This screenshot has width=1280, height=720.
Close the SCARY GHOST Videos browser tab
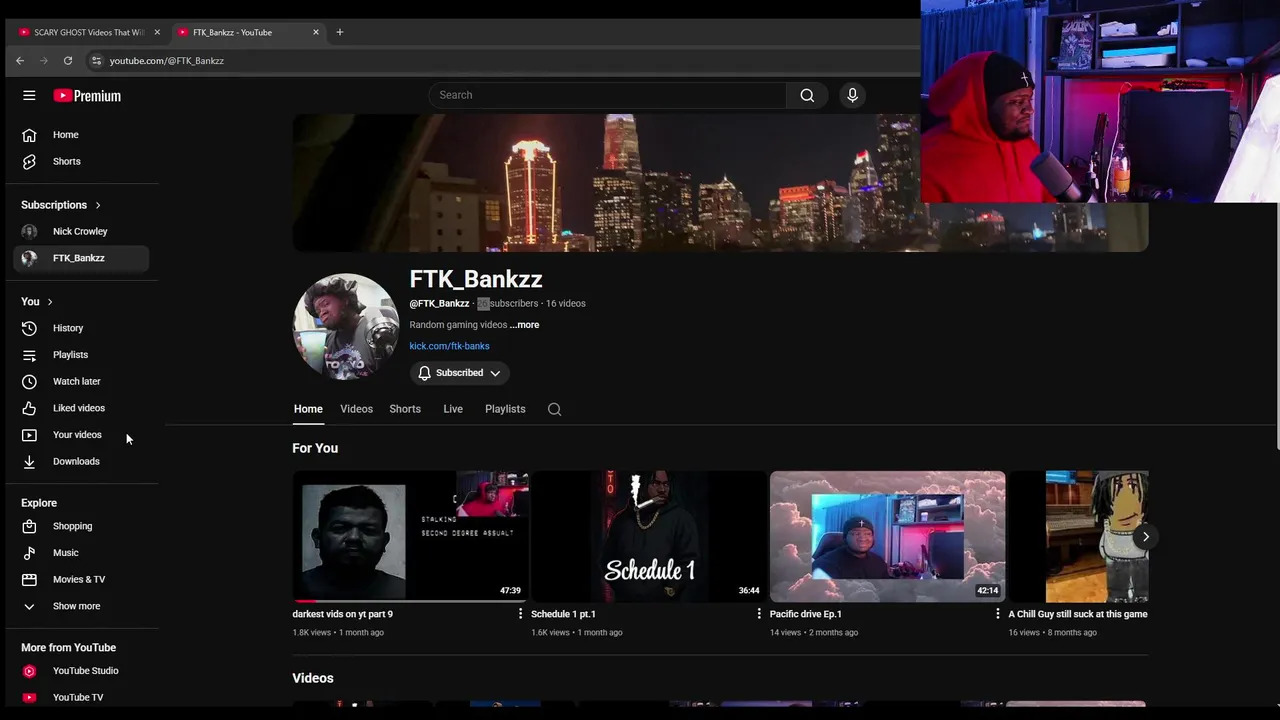(x=157, y=32)
